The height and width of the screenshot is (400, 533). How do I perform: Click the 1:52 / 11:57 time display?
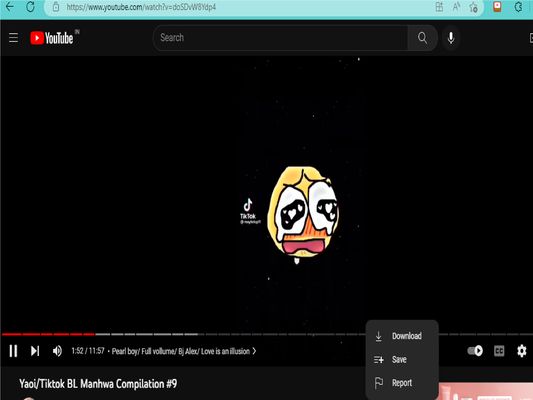88,351
